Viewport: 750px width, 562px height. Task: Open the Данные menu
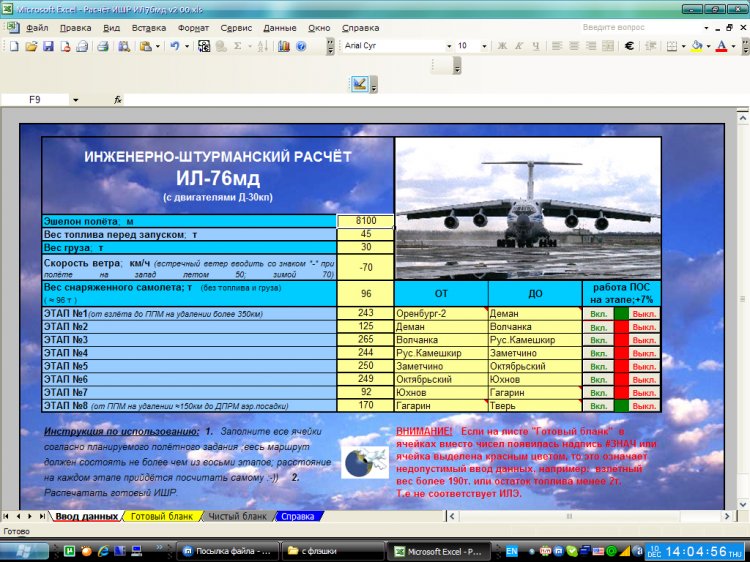[x=280, y=28]
